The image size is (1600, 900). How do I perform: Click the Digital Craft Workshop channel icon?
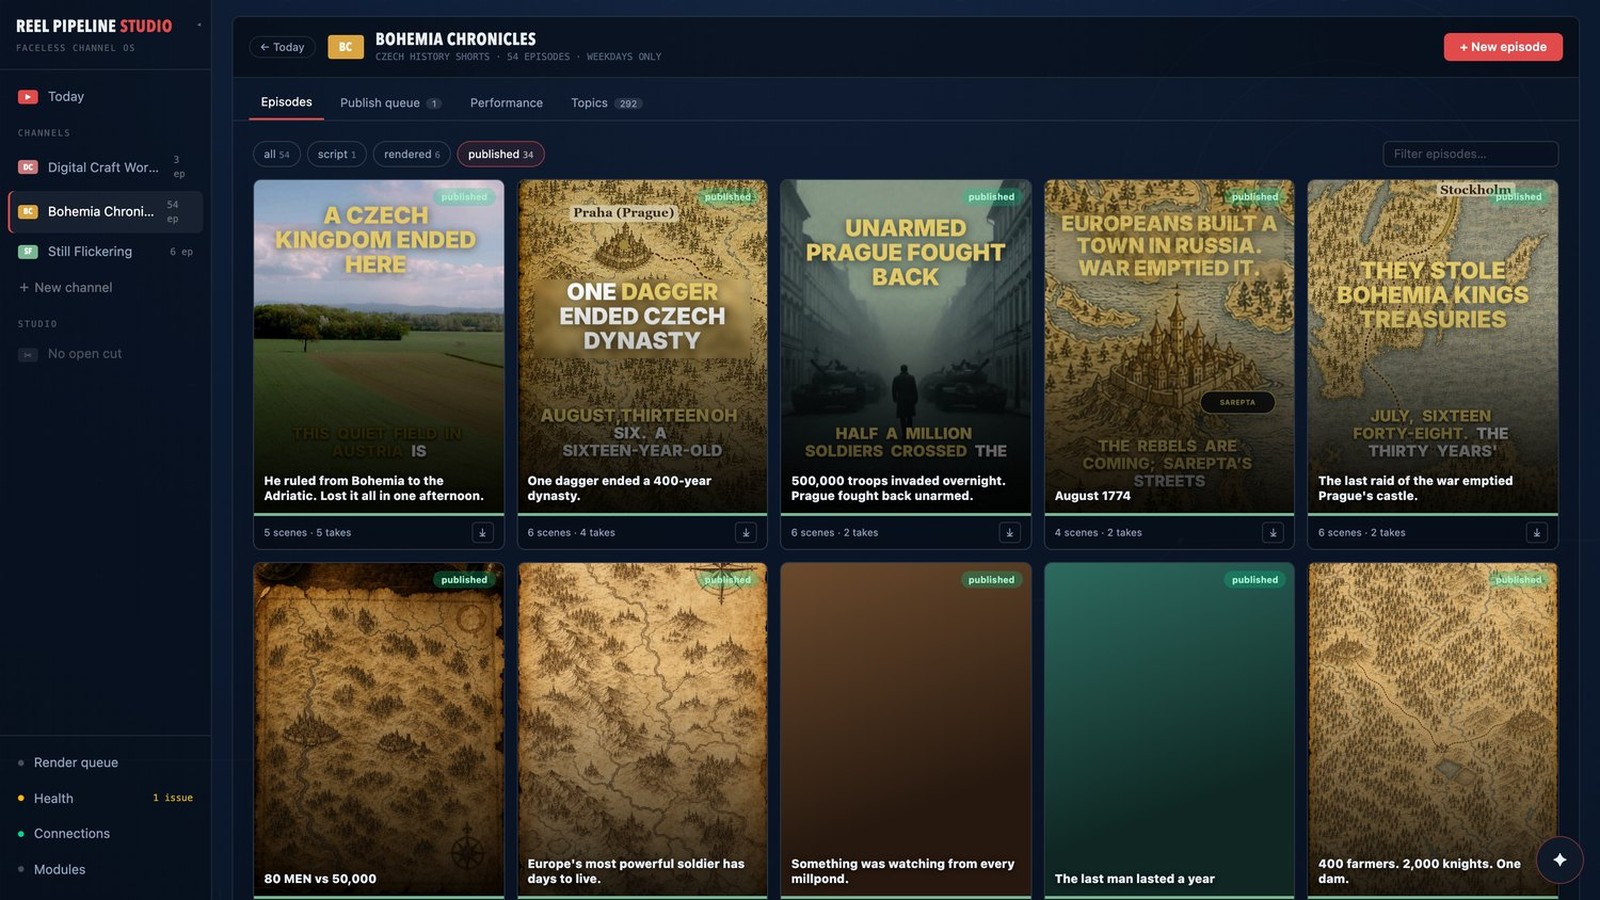pyautogui.click(x=28, y=167)
